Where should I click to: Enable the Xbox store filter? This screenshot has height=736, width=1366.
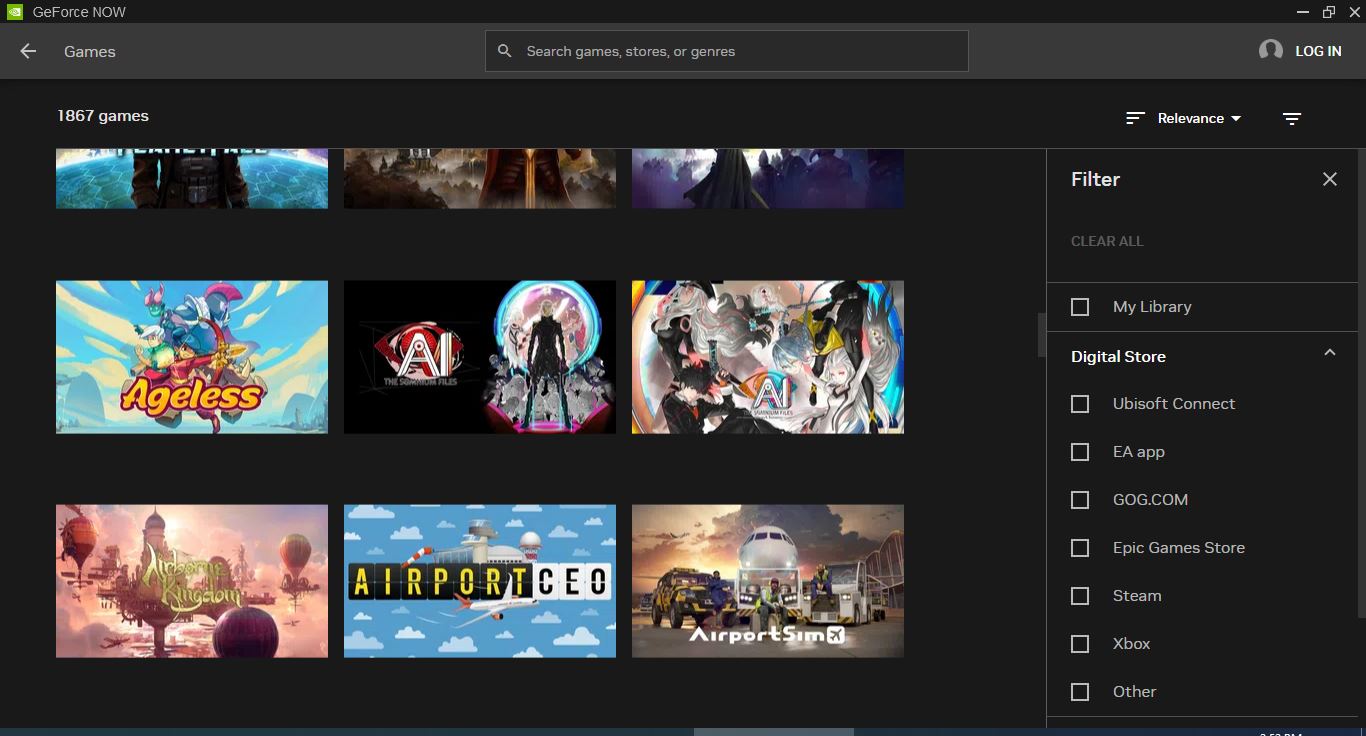click(1080, 644)
